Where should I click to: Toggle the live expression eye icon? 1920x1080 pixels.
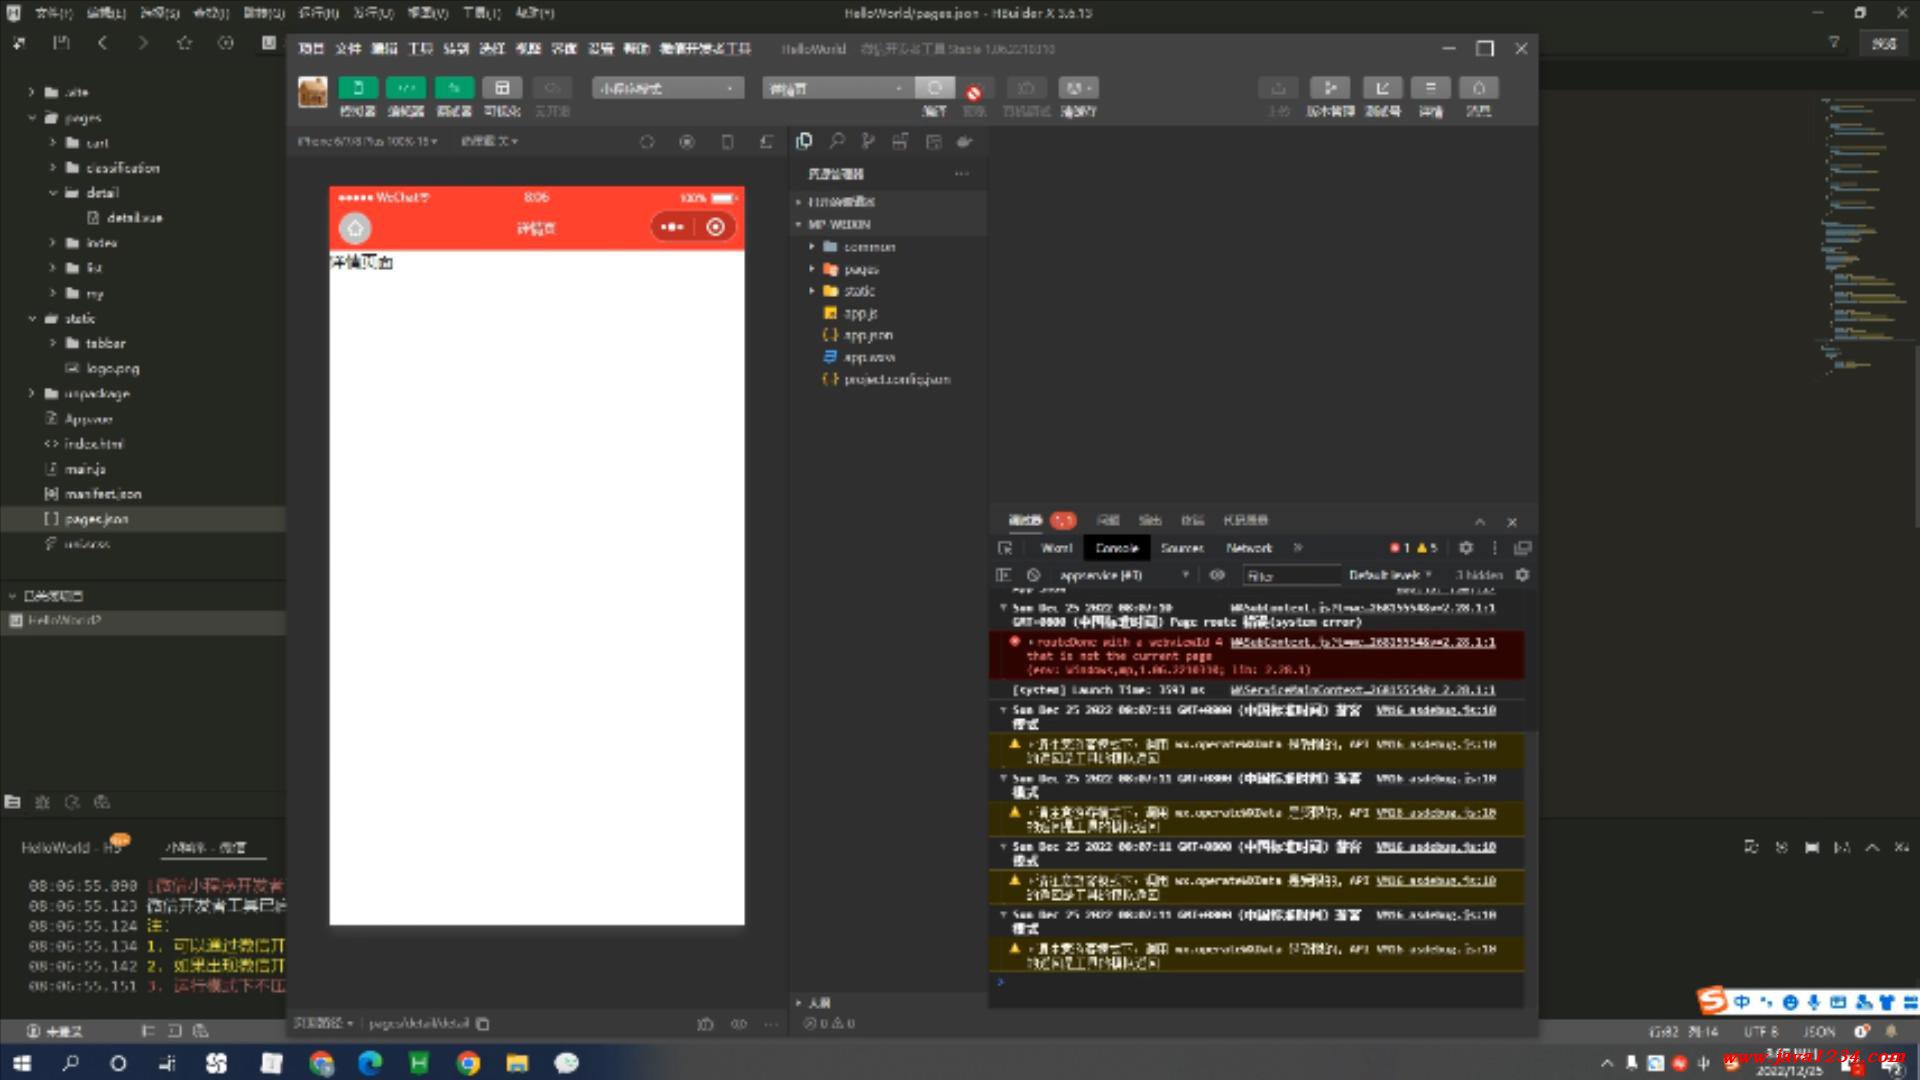(1217, 575)
